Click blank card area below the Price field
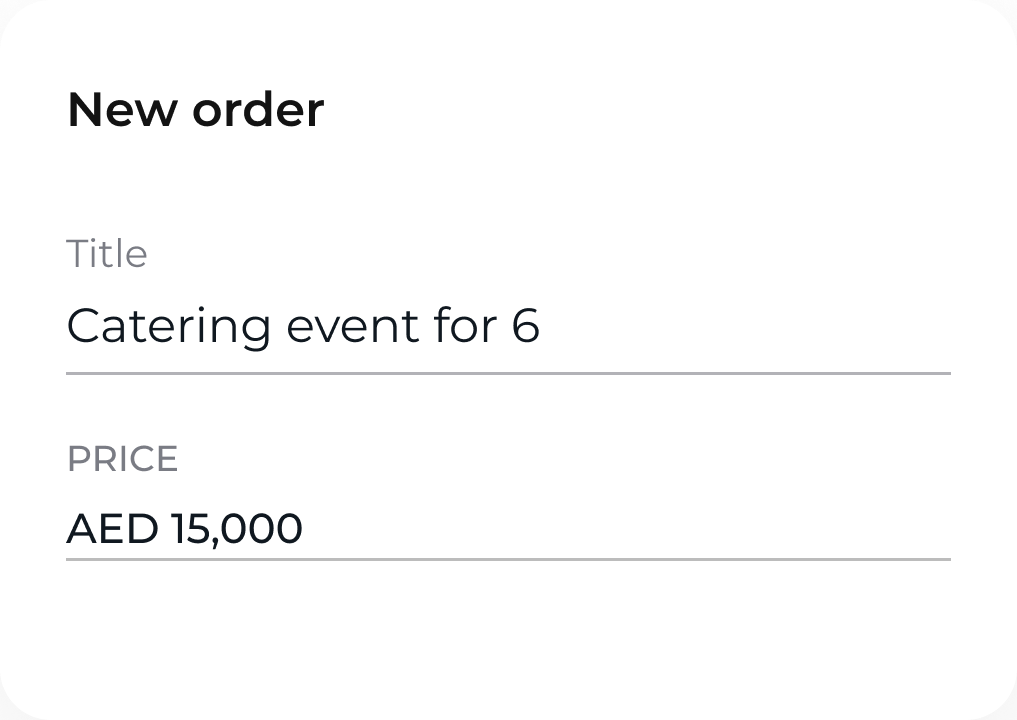Screen dimensions: 1017x720 (x=508, y=640)
